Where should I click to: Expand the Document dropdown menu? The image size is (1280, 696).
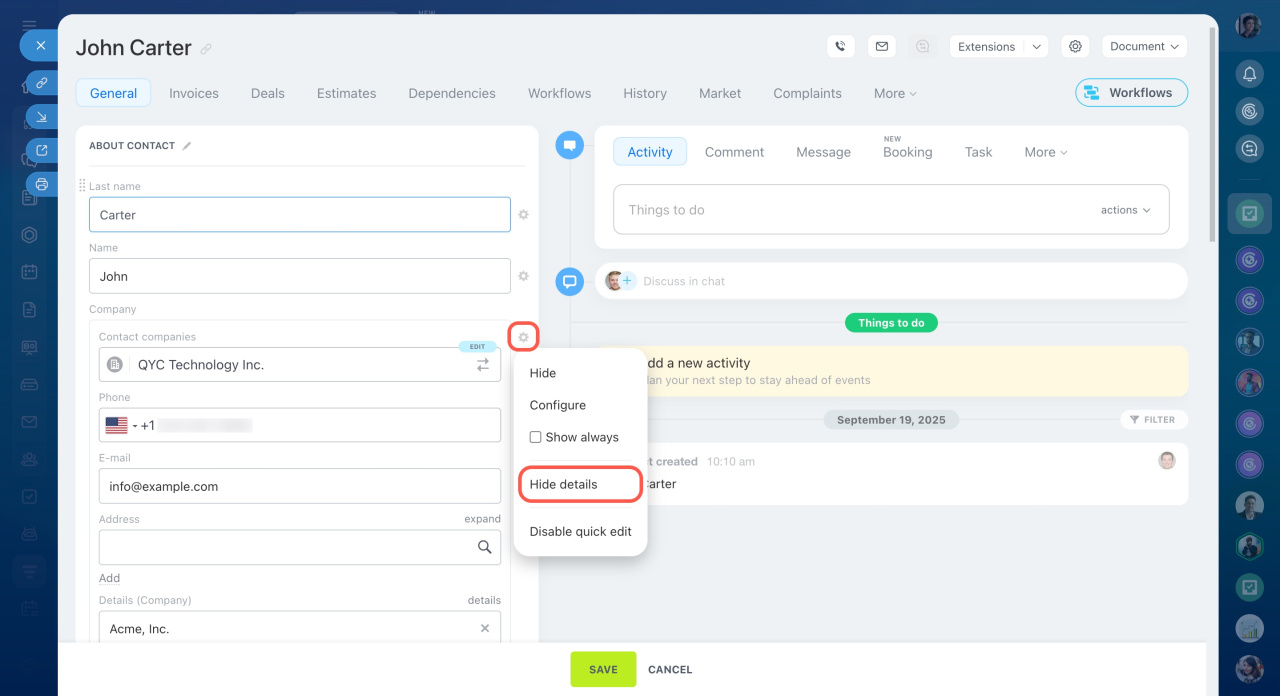[1144, 46]
